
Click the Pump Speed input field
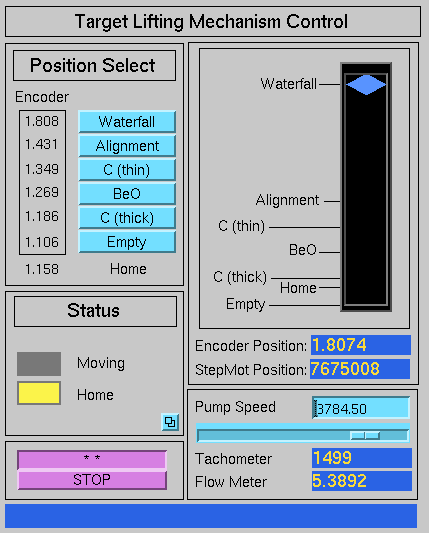pos(361,408)
